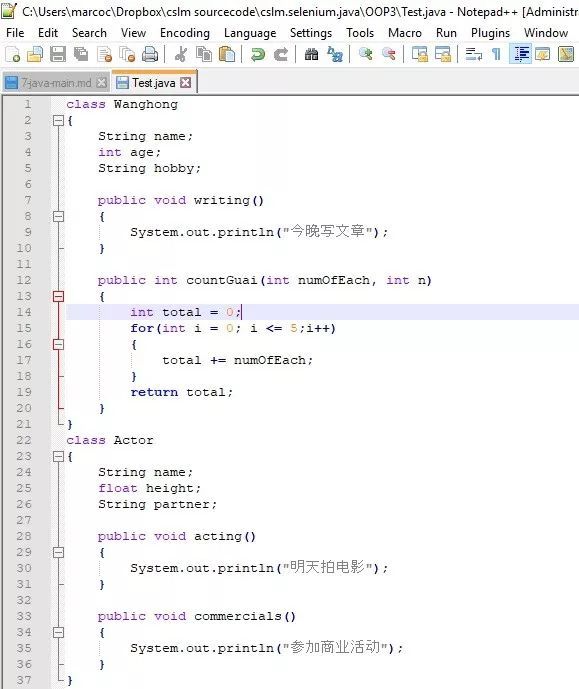Open the Plugins menu
Screen dimensions: 579x689
(x=490, y=33)
